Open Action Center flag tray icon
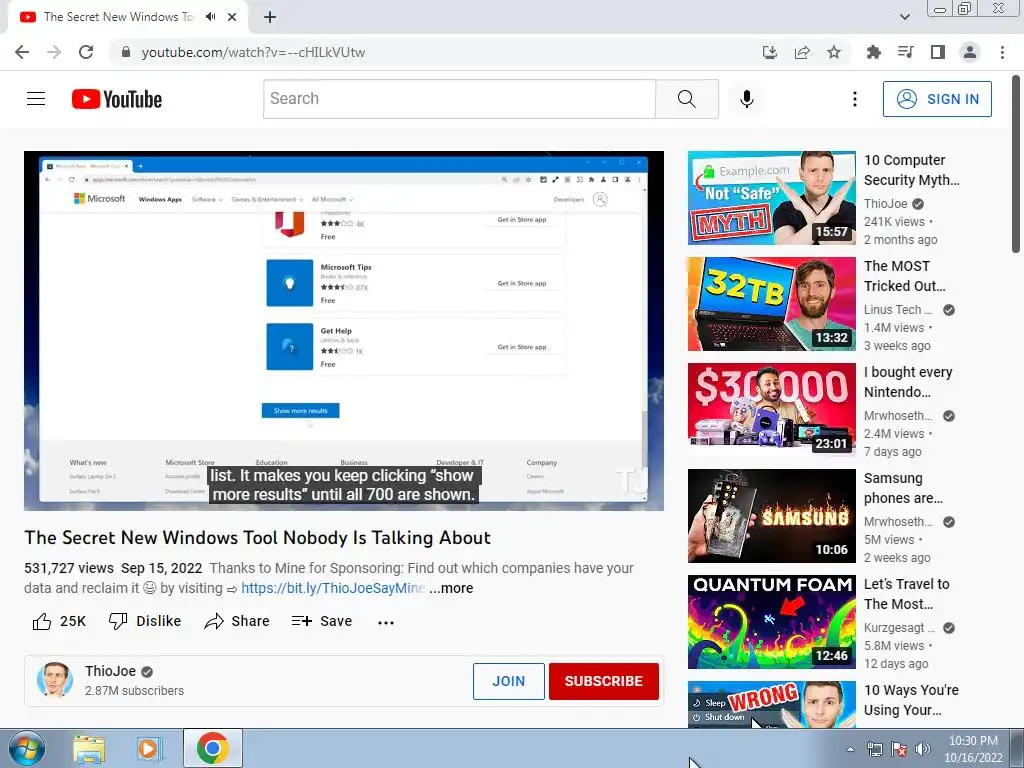1024x768 pixels. click(x=899, y=749)
